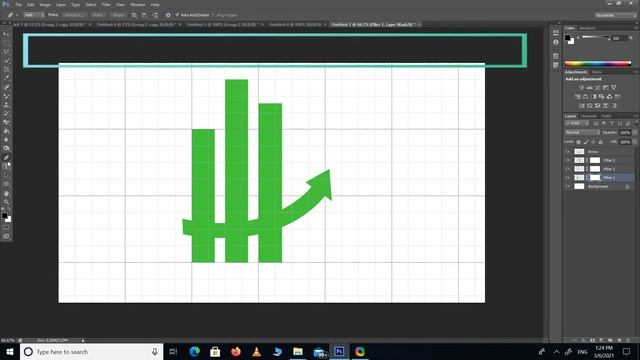This screenshot has width=640, height=360.
Task: Open the Kind filter dropdown
Action: [577, 123]
